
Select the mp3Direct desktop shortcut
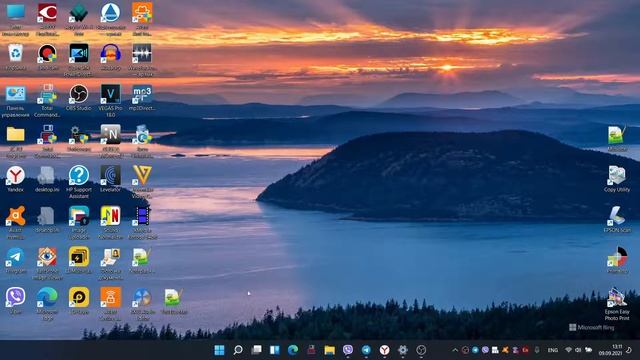pyautogui.click(x=142, y=94)
